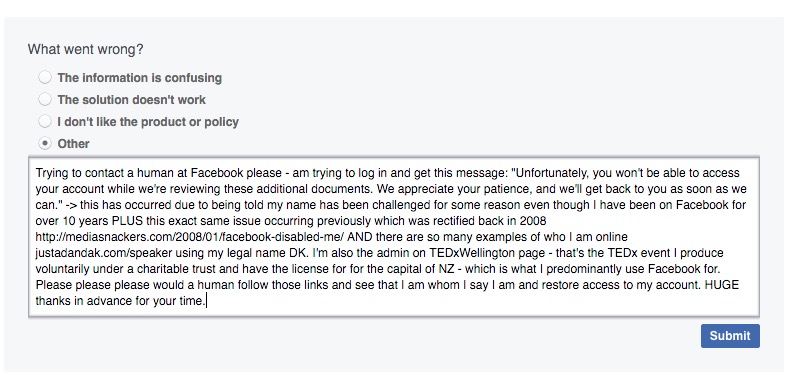Click the Submit button

(x=730, y=336)
